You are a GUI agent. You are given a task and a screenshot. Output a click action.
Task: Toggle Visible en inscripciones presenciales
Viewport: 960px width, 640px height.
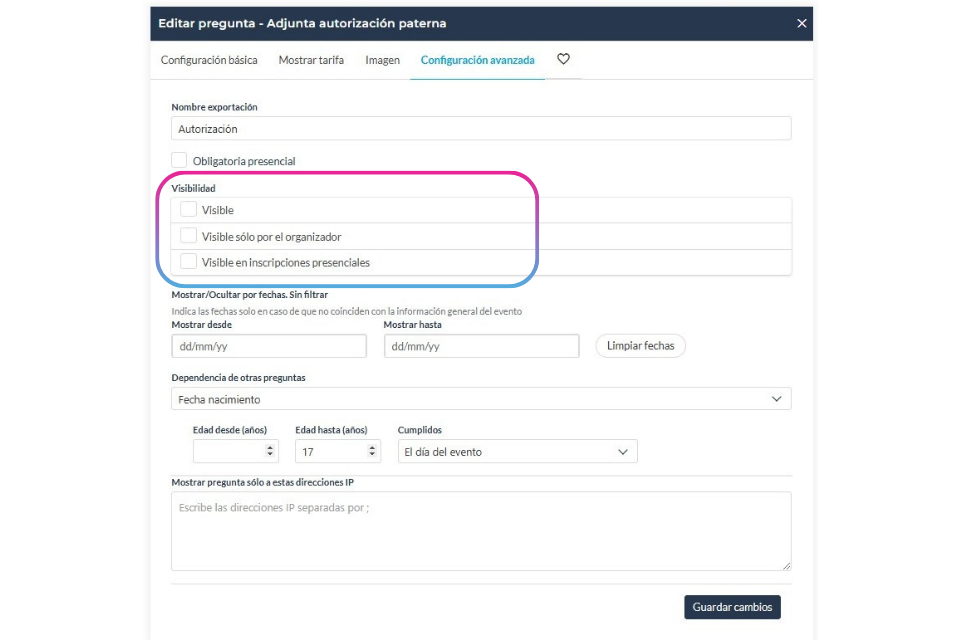coord(188,262)
